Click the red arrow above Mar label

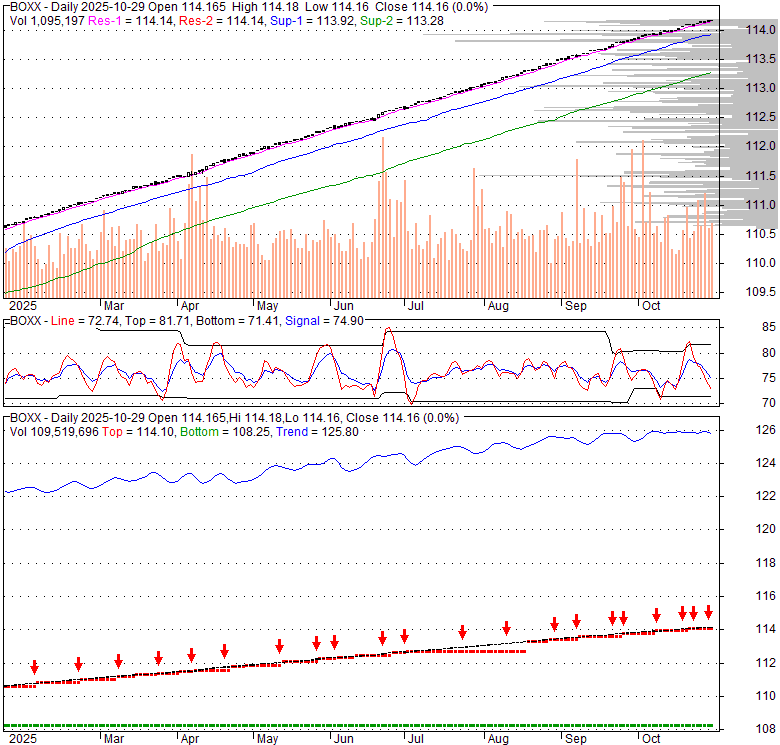pyautogui.click(x=118, y=661)
